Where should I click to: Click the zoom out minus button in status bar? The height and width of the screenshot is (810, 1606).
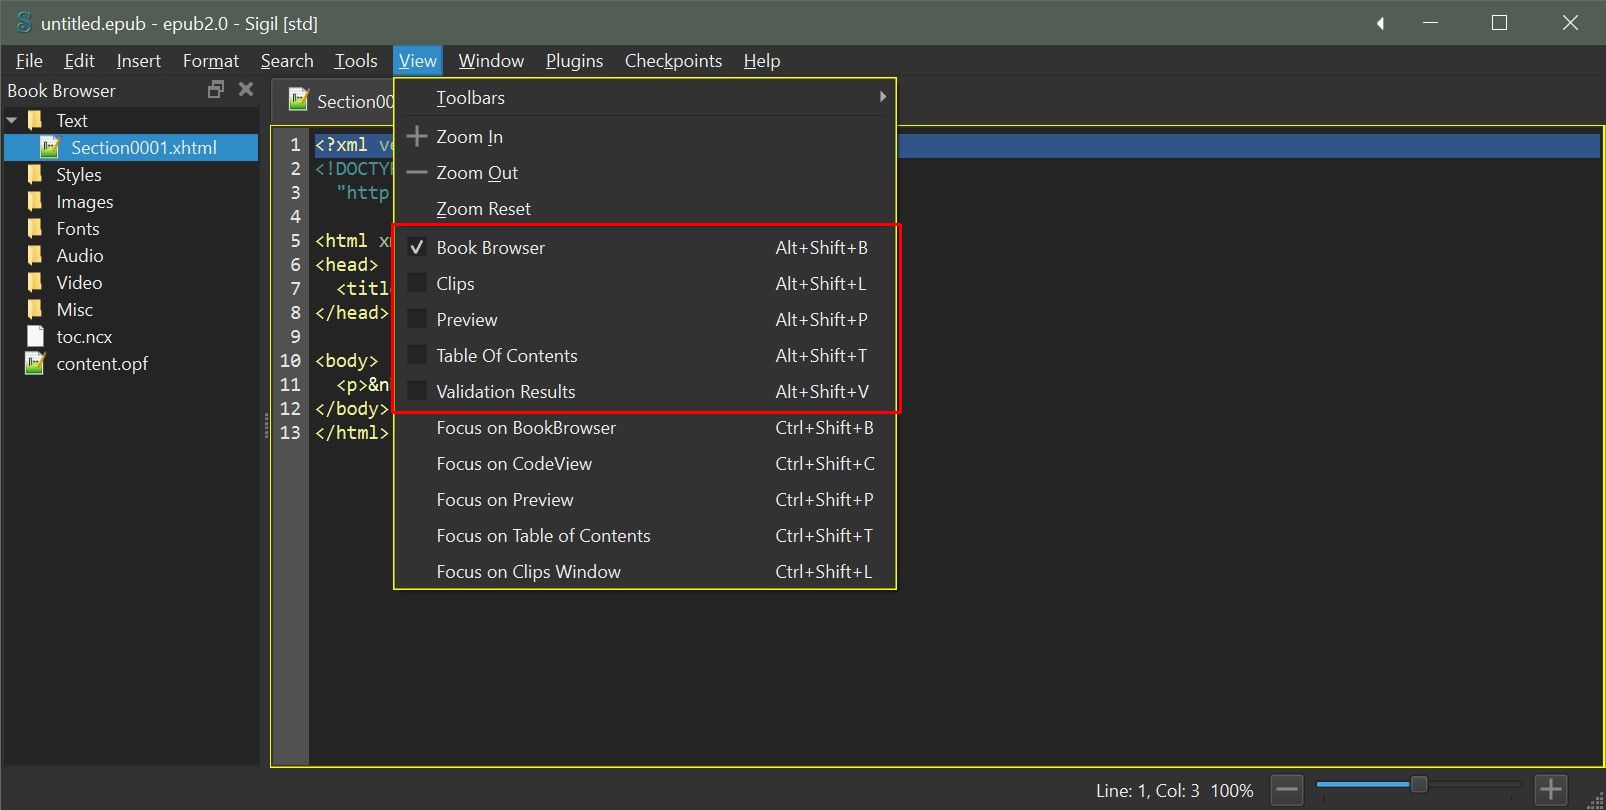pos(1288,790)
